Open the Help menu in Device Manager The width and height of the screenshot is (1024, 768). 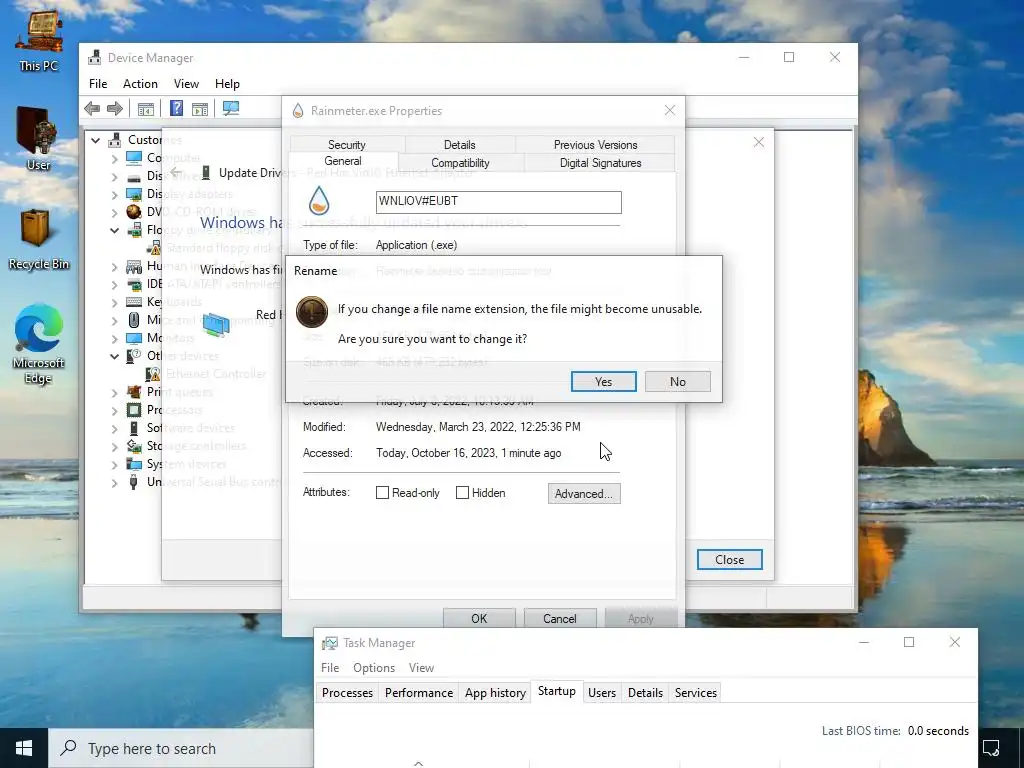tap(227, 84)
